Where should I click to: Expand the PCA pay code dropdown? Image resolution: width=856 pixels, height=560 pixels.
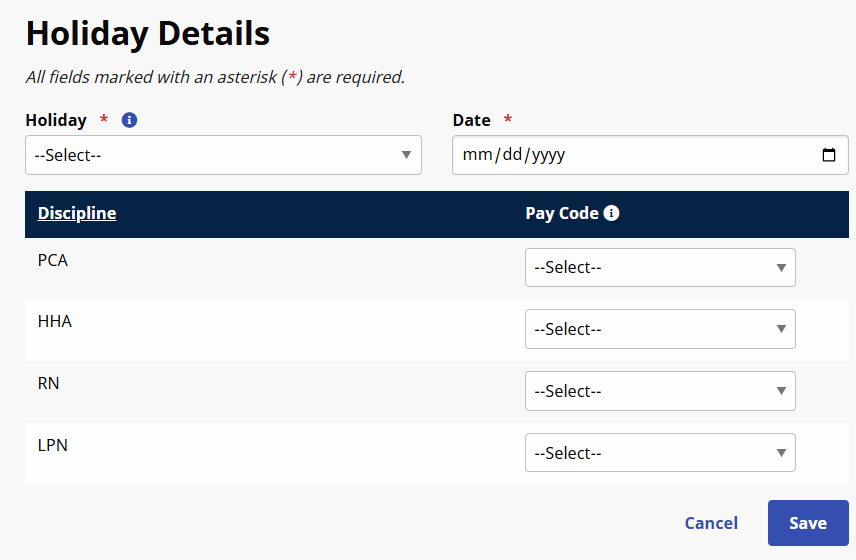660,268
